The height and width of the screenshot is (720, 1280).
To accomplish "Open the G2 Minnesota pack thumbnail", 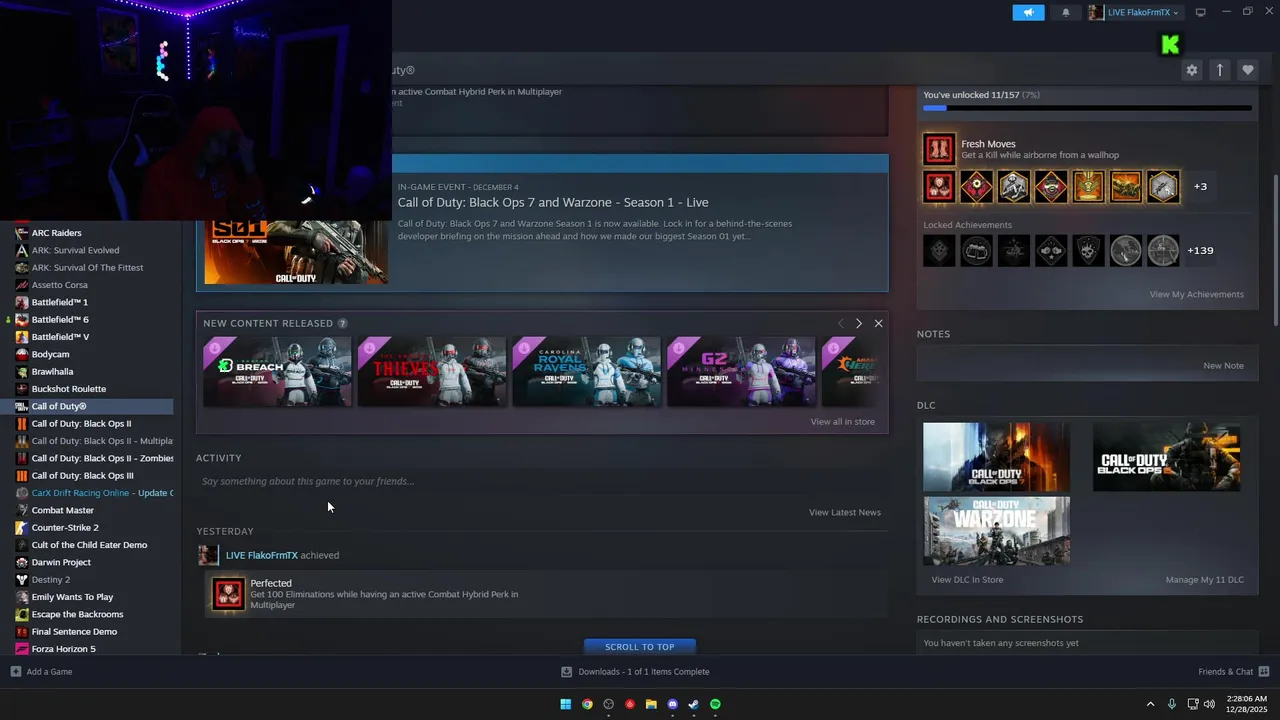I will point(741,371).
